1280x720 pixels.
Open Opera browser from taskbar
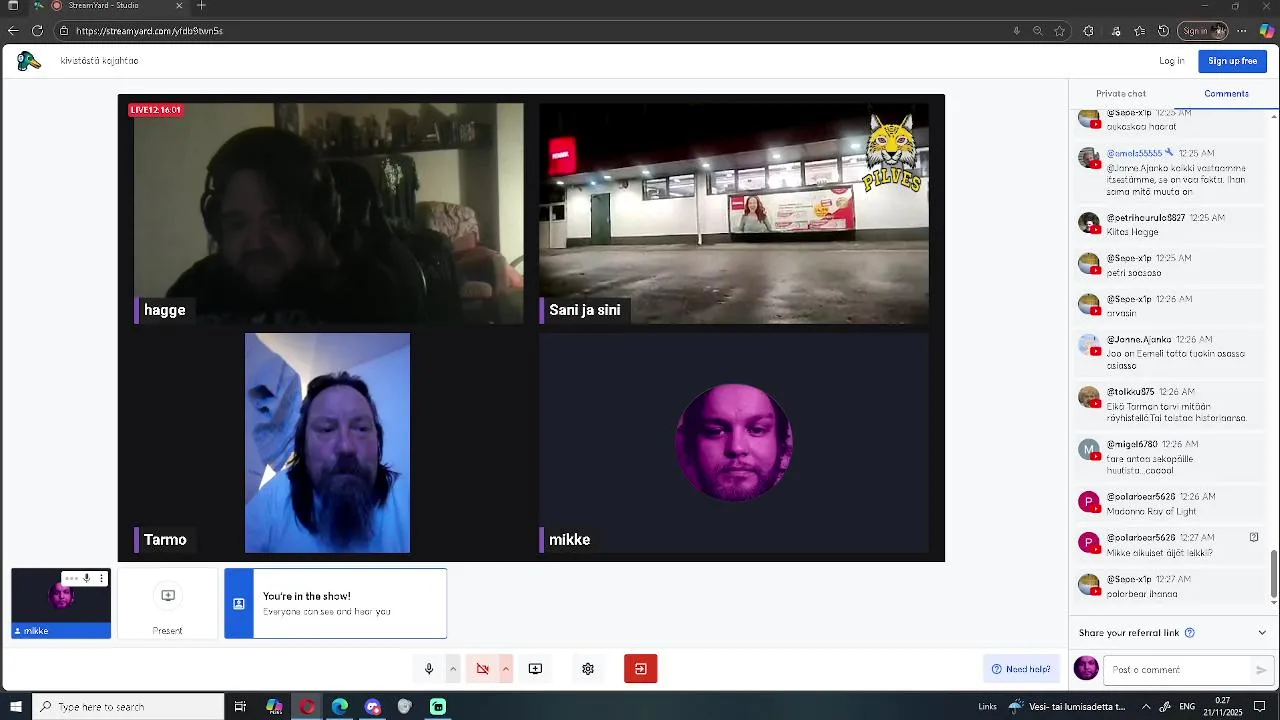(x=307, y=707)
